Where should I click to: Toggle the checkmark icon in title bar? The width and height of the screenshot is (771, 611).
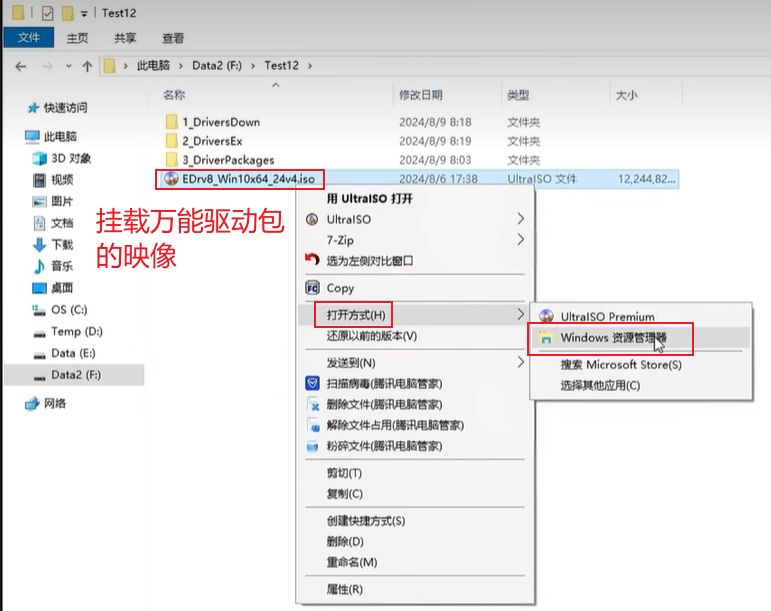click(x=47, y=13)
